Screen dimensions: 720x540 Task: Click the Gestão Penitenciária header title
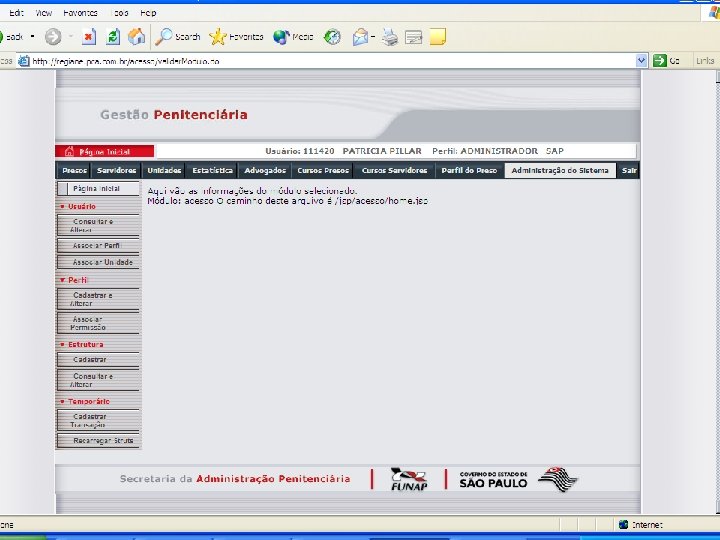coord(174,114)
